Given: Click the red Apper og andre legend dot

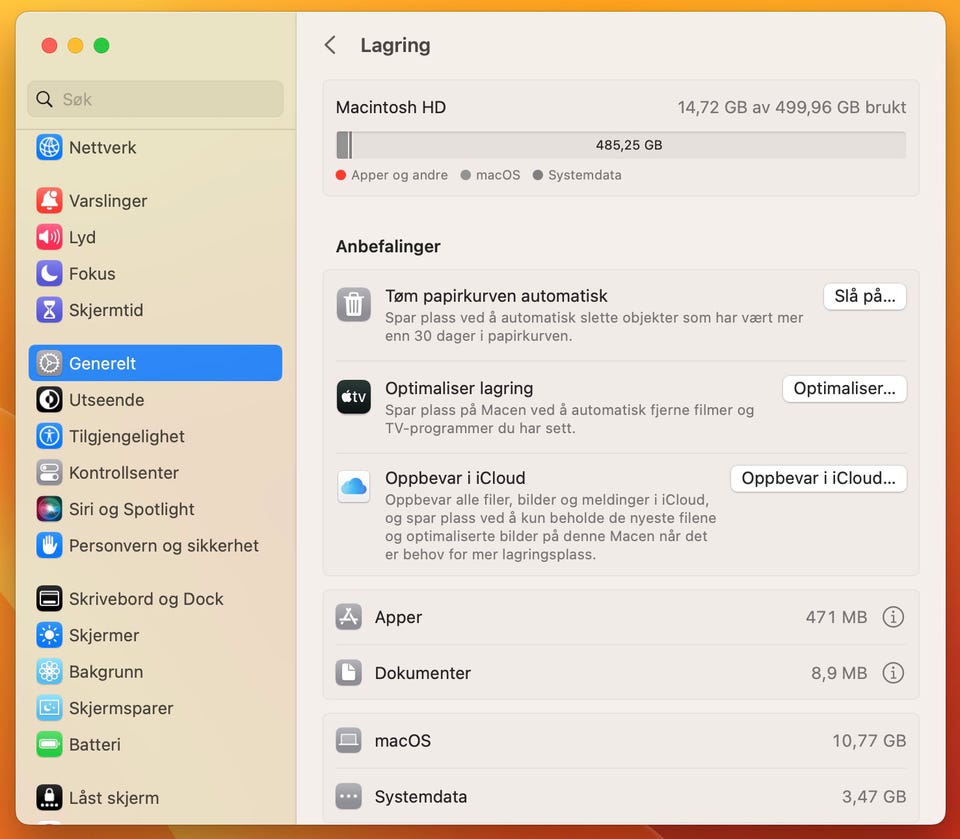Looking at the screenshot, I should [341, 175].
